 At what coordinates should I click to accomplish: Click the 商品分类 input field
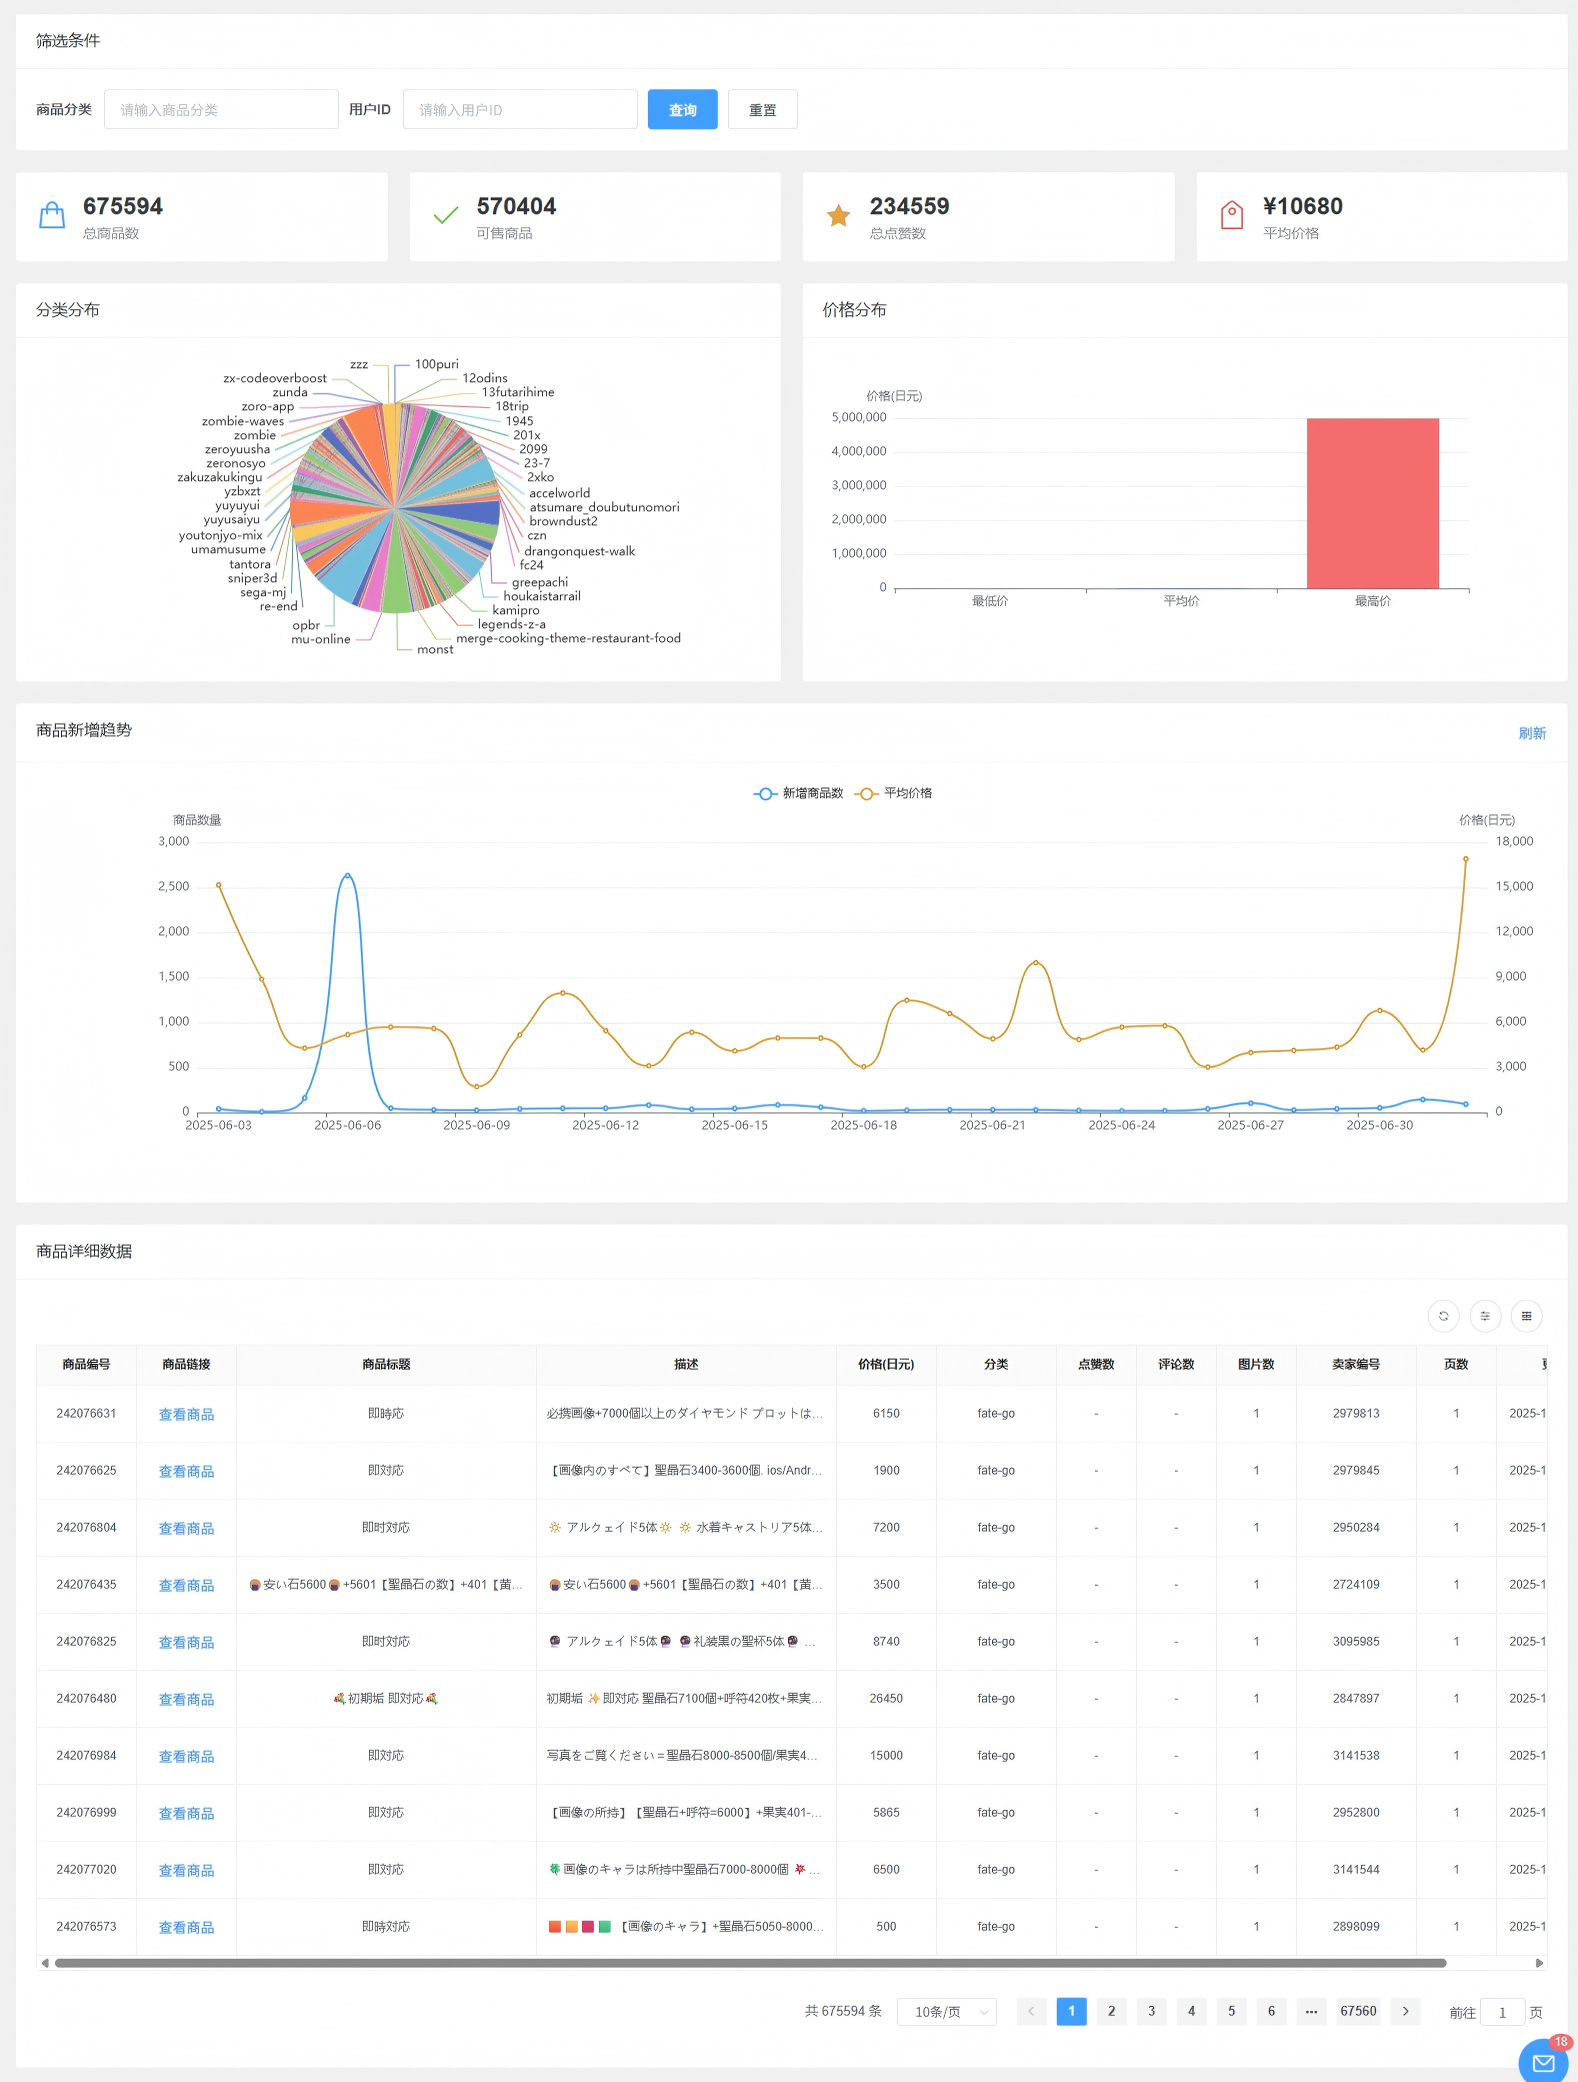(x=221, y=110)
